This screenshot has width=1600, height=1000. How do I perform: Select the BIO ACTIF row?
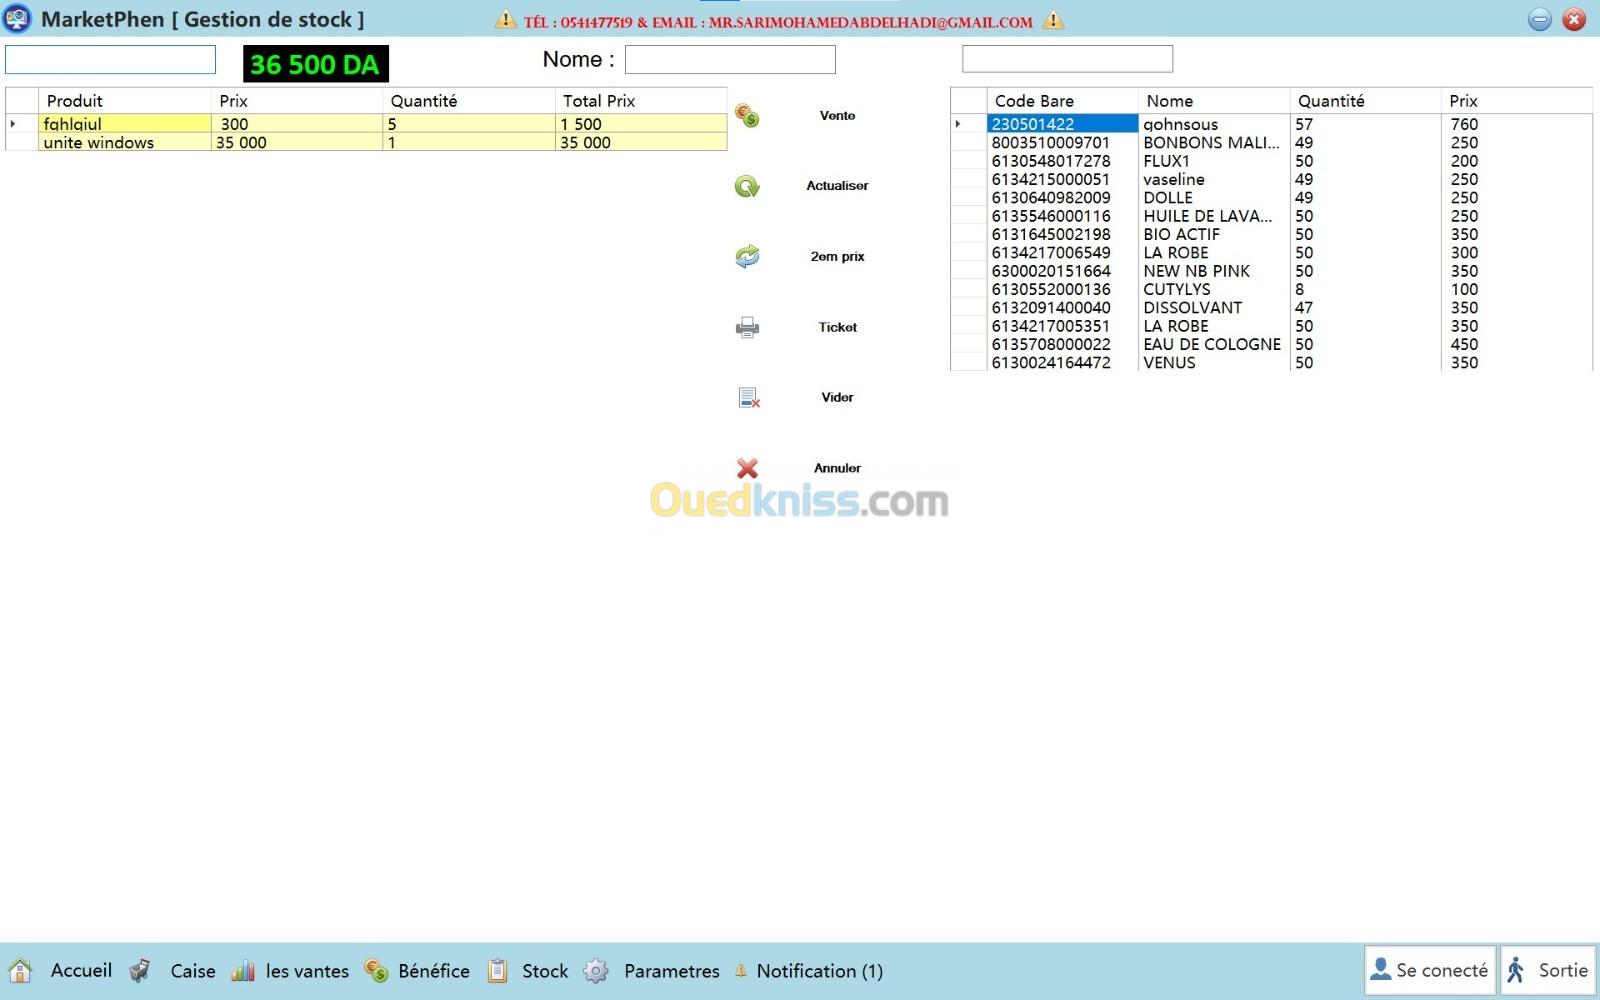click(1271, 235)
